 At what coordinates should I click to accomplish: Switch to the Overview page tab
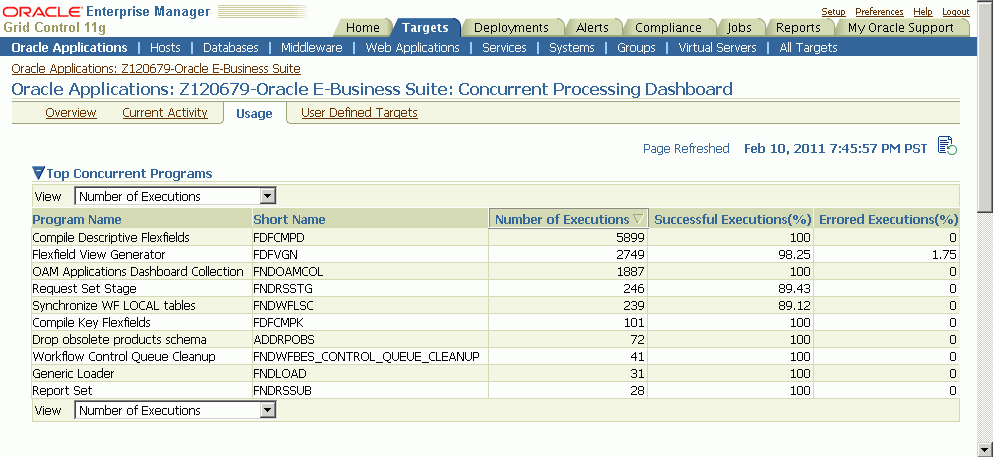click(71, 113)
